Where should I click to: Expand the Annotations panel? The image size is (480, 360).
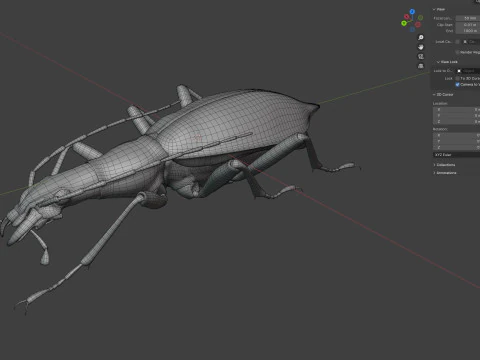coord(445,173)
